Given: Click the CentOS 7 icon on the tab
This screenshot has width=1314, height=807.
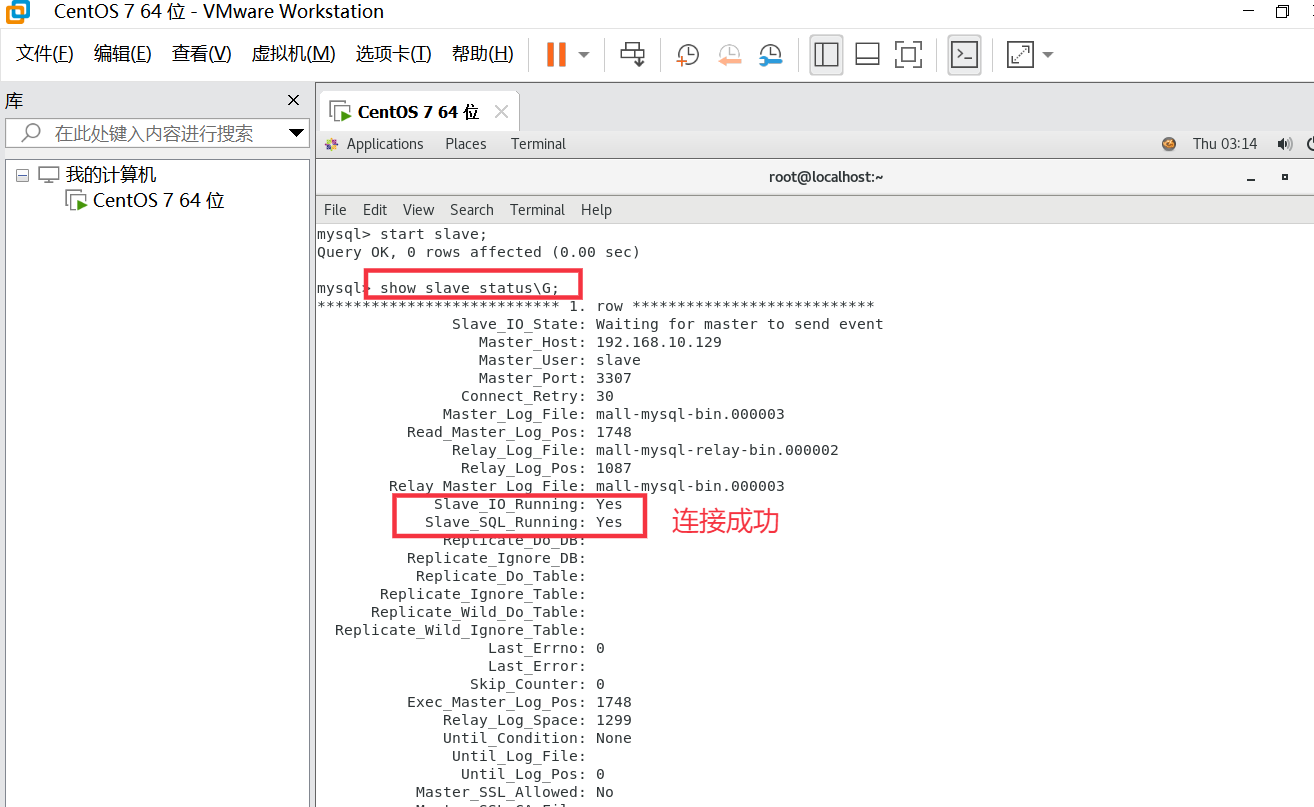Looking at the screenshot, I should pos(340,111).
